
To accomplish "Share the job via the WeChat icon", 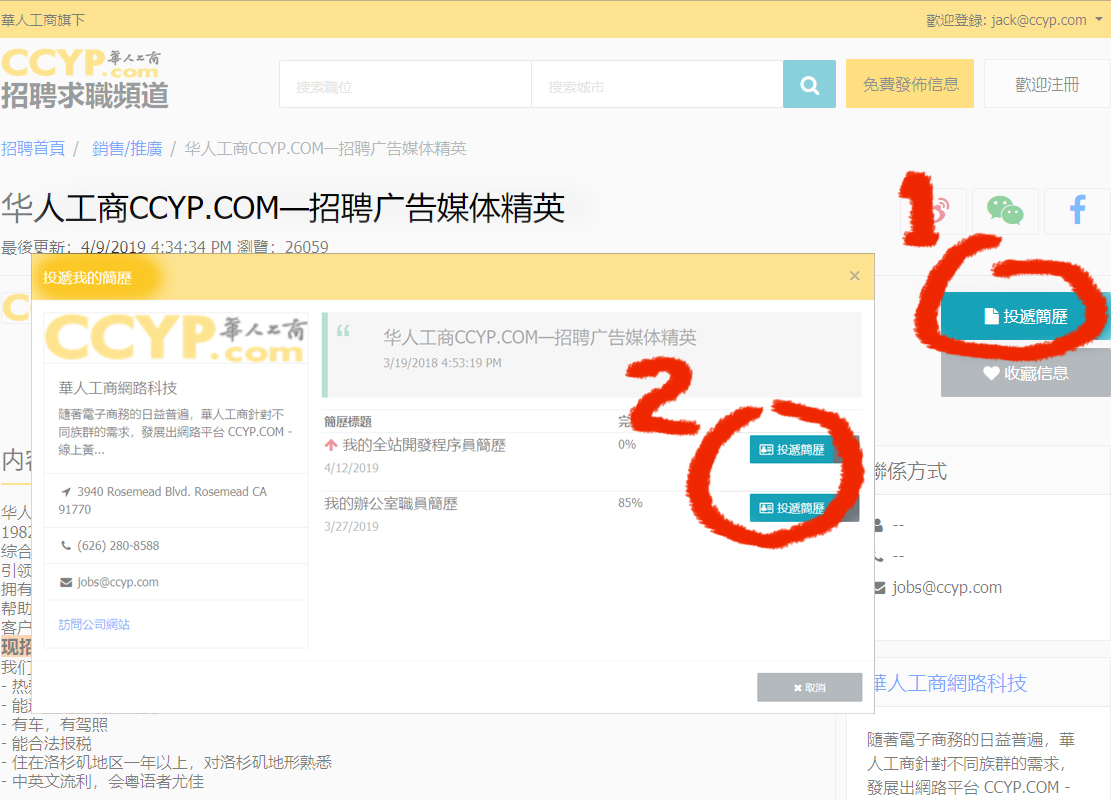I will click(1005, 210).
